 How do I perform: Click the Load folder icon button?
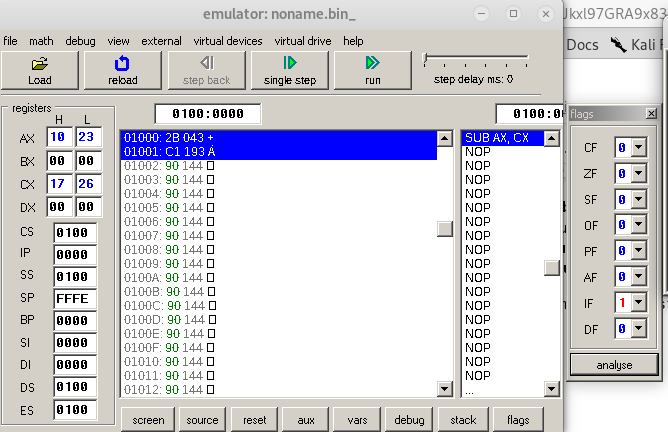40,64
